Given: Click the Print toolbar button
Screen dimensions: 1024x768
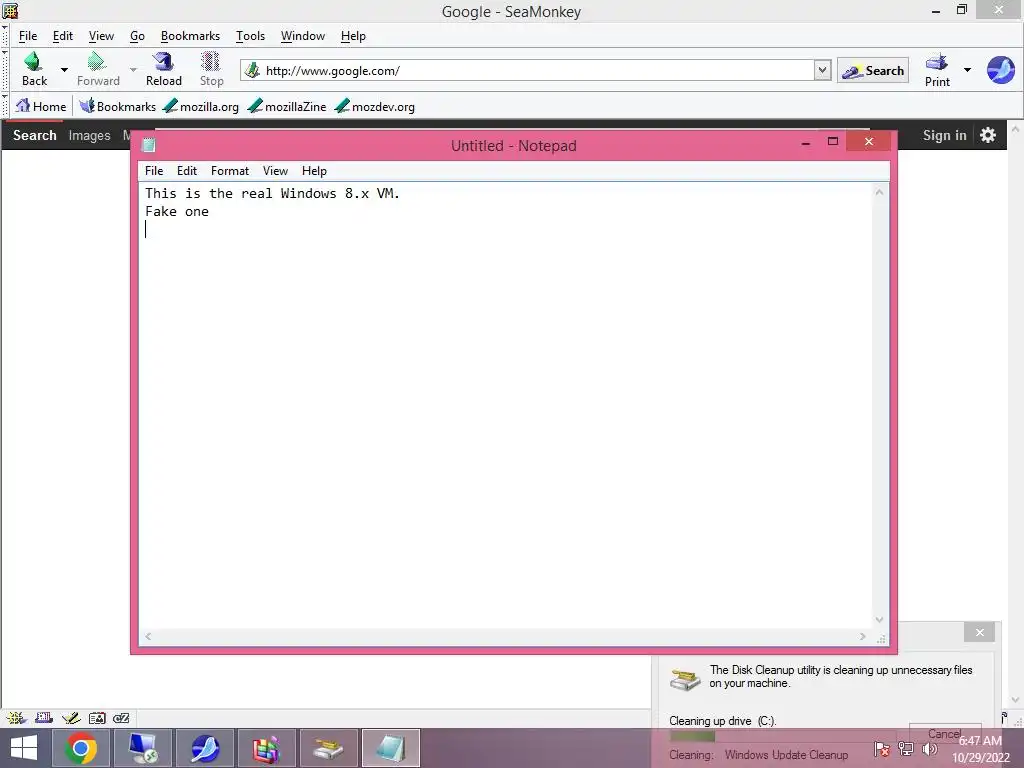Looking at the screenshot, I should click(x=937, y=70).
